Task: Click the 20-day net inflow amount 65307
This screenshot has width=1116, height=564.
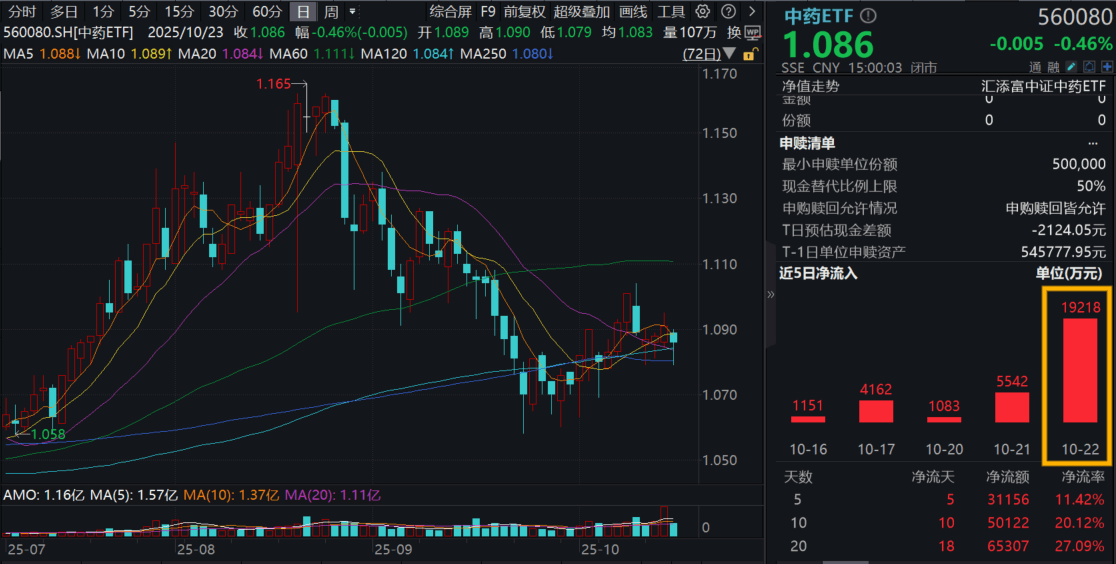Action: click(x=1007, y=546)
